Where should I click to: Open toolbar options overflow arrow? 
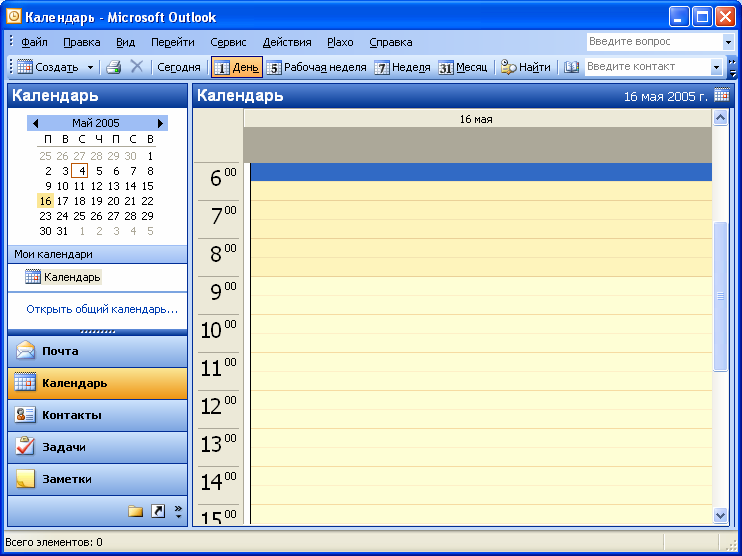(733, 68)
